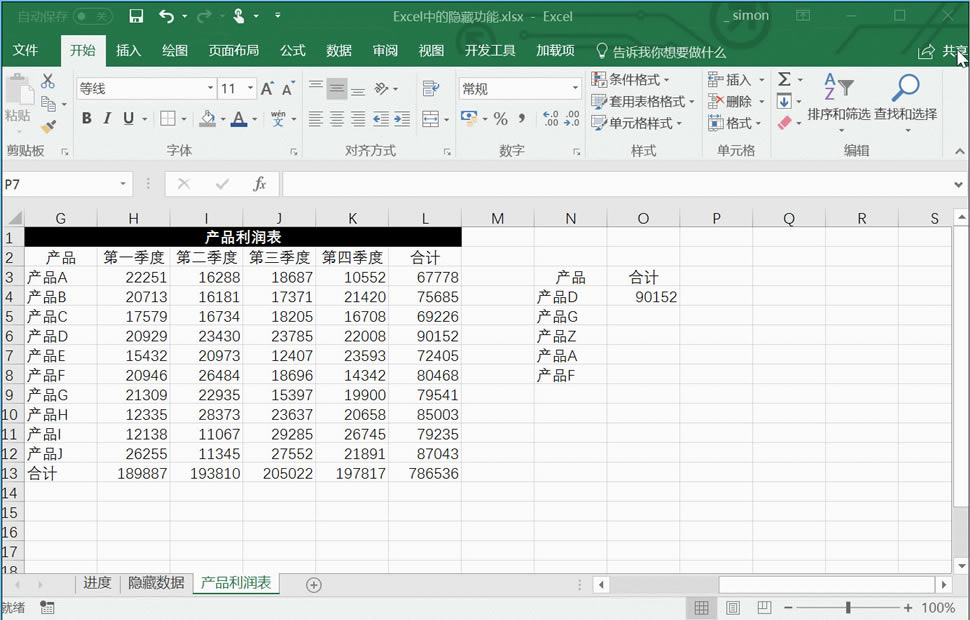Viewport: 970px width, 620px height.
Task: Open the font size dropdown
Action: pyautogui.click(x=250, y=88)
